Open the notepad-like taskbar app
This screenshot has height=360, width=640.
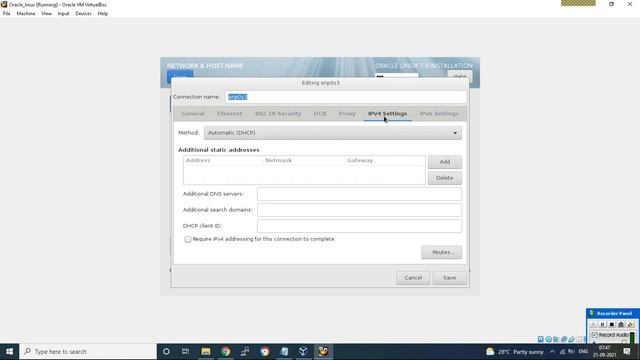coord(284,351)
